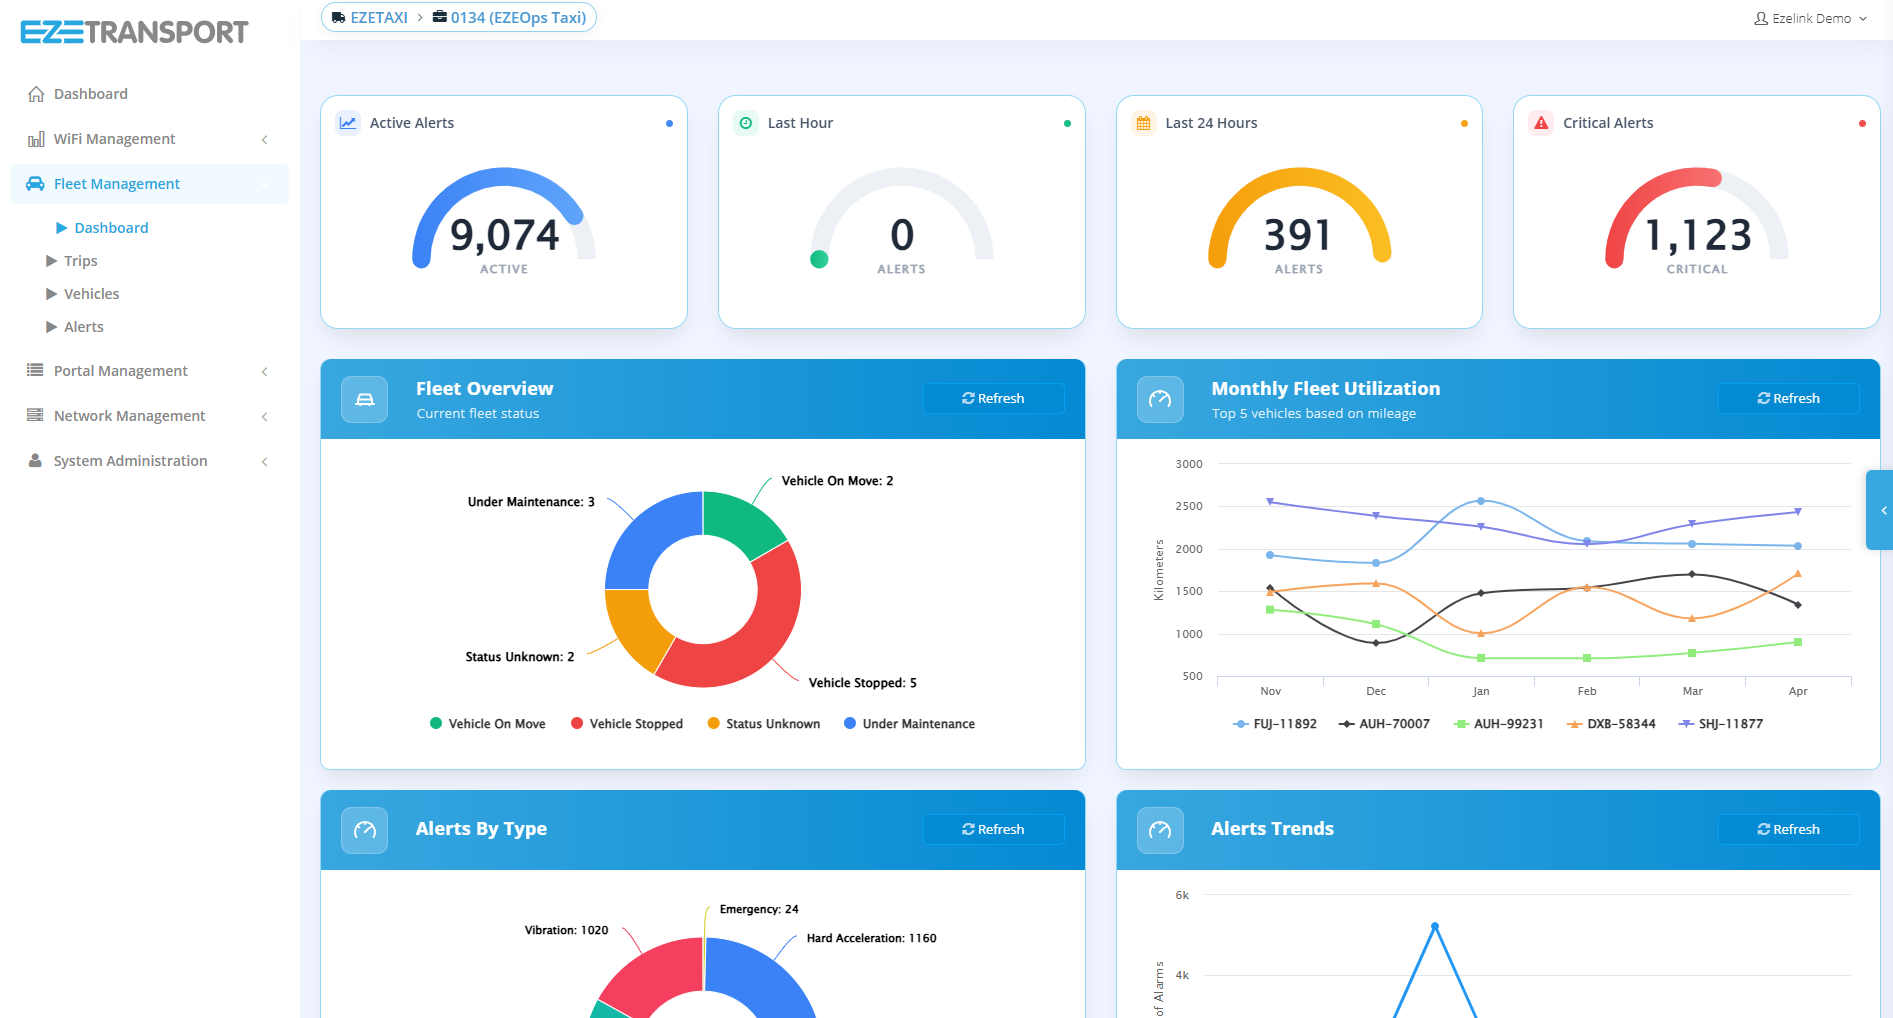Toggle DXB-58344 series in utilization legend
The image size is (1893, 1018).
pos(1612,724)
